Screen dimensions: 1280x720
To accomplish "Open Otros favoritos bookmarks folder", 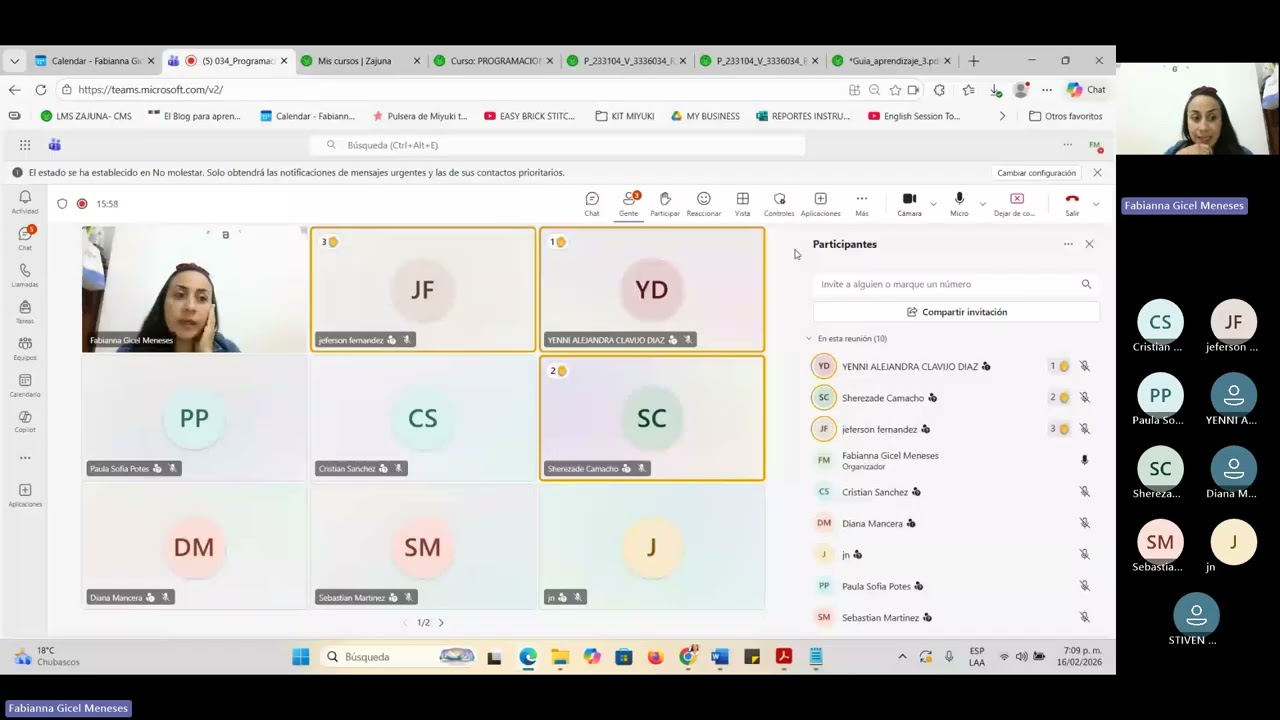I will click(1066, 116).
